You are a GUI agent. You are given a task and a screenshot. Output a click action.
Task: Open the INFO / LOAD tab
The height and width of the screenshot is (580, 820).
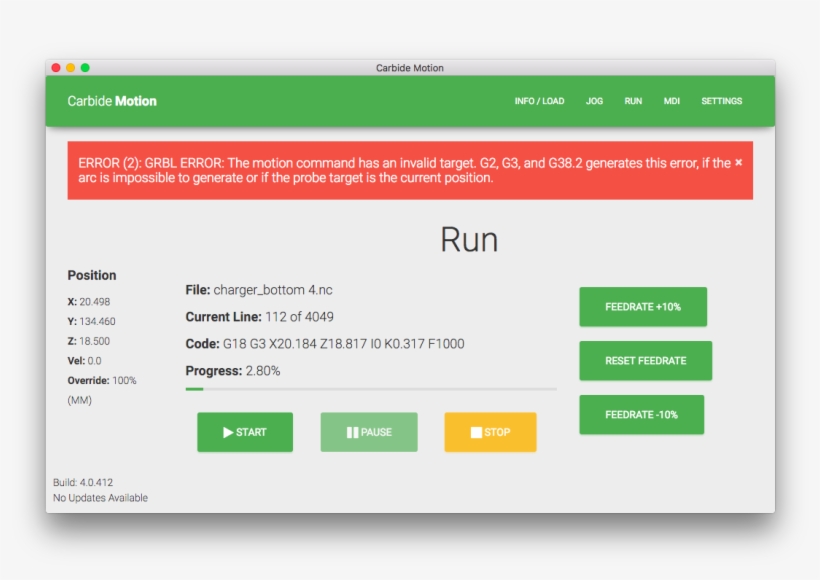click(x=539, y=101)
